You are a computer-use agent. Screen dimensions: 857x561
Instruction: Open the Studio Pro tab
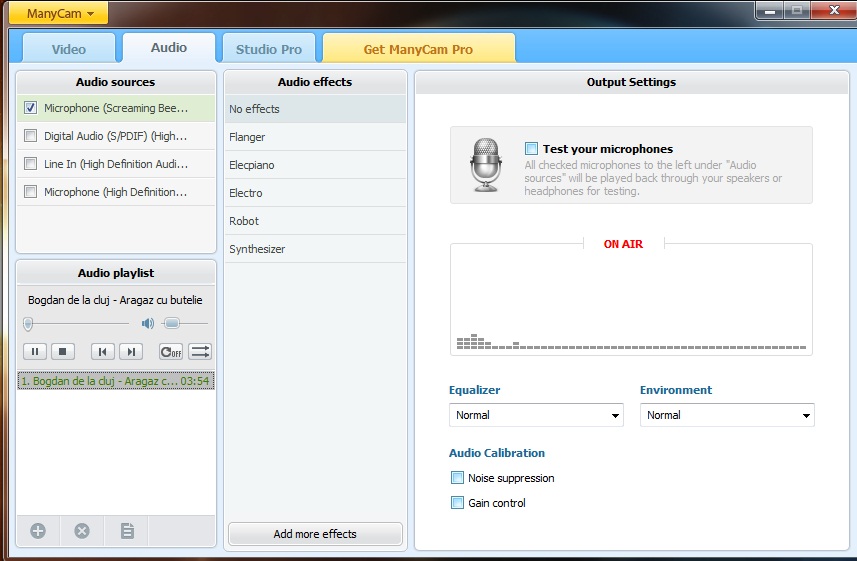268,49
